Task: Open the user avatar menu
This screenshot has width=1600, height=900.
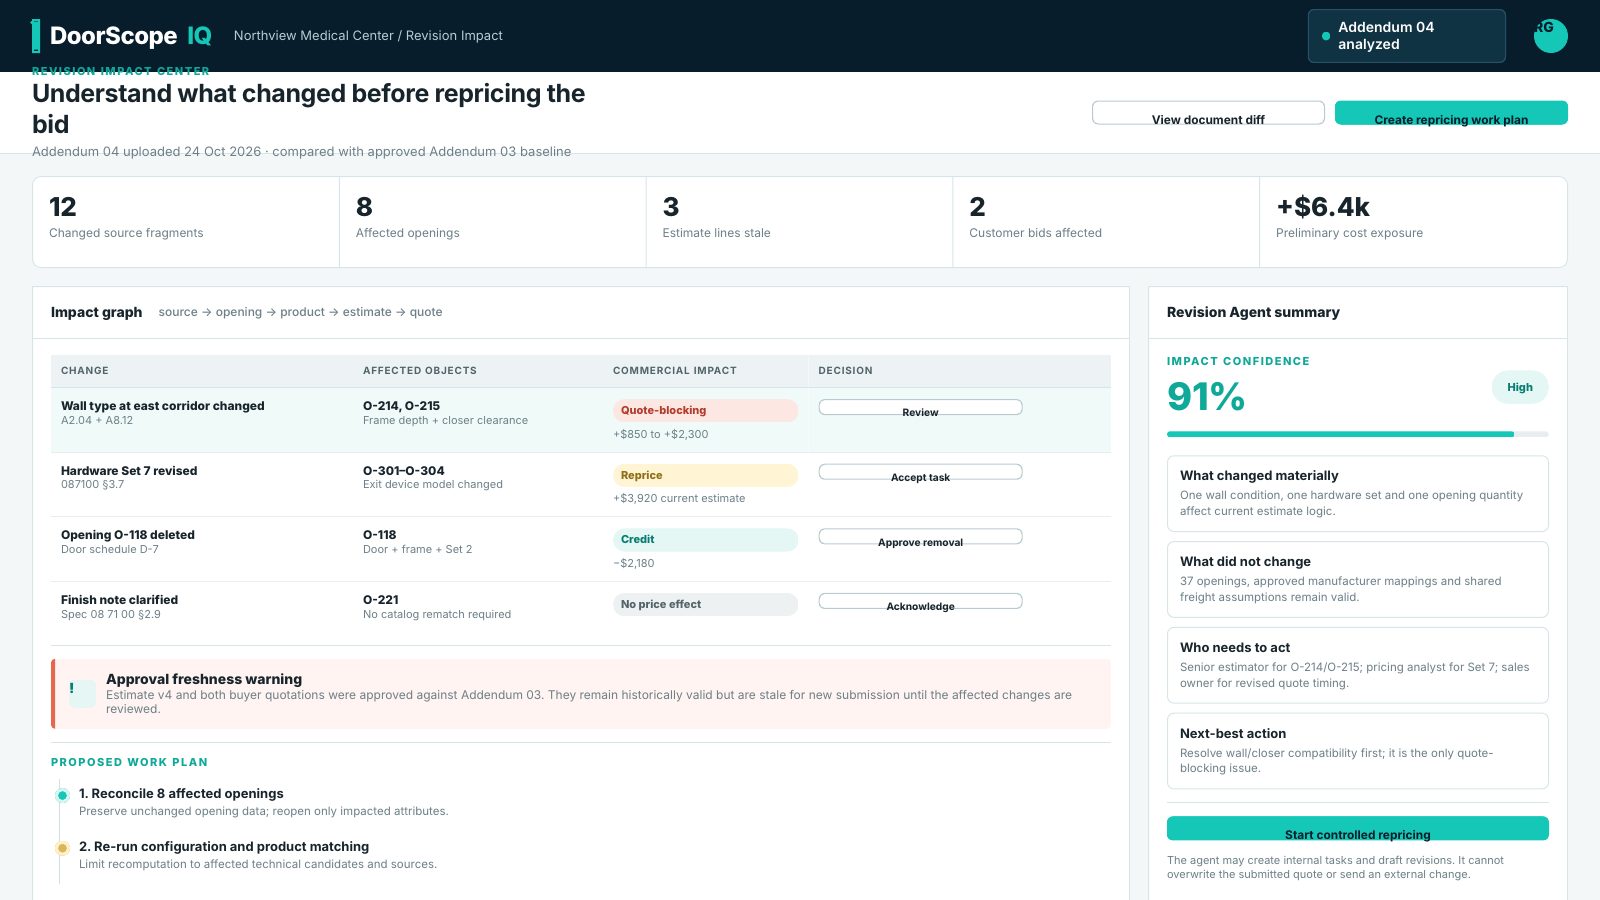Action: [1550, 36]
